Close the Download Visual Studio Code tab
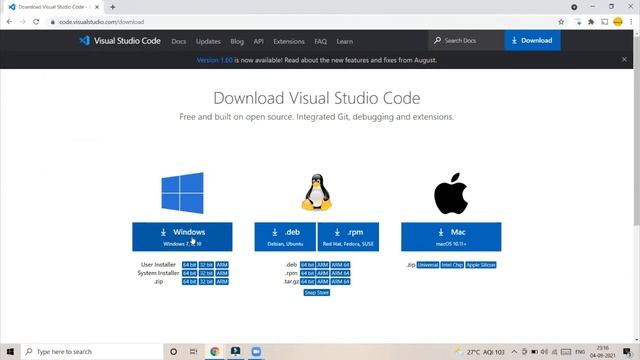This screenshot has width=640, height=360. [x=97, y=7]
